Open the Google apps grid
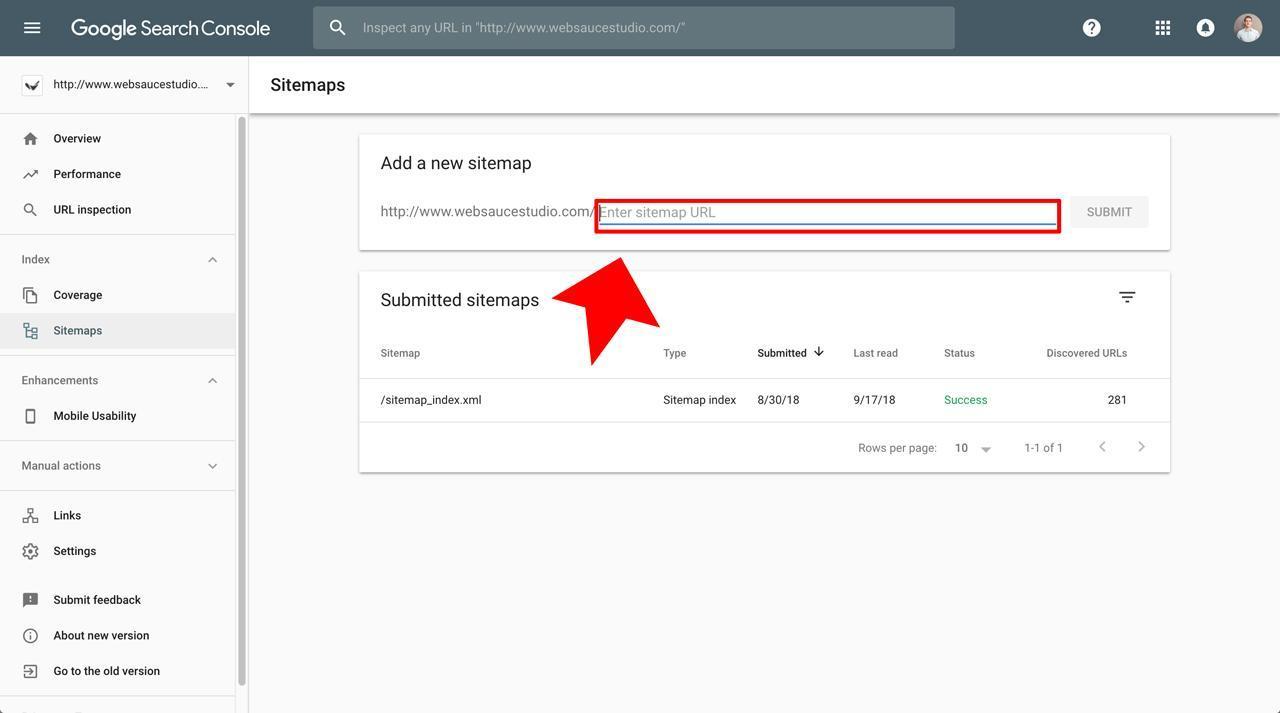 point(1163,28)
